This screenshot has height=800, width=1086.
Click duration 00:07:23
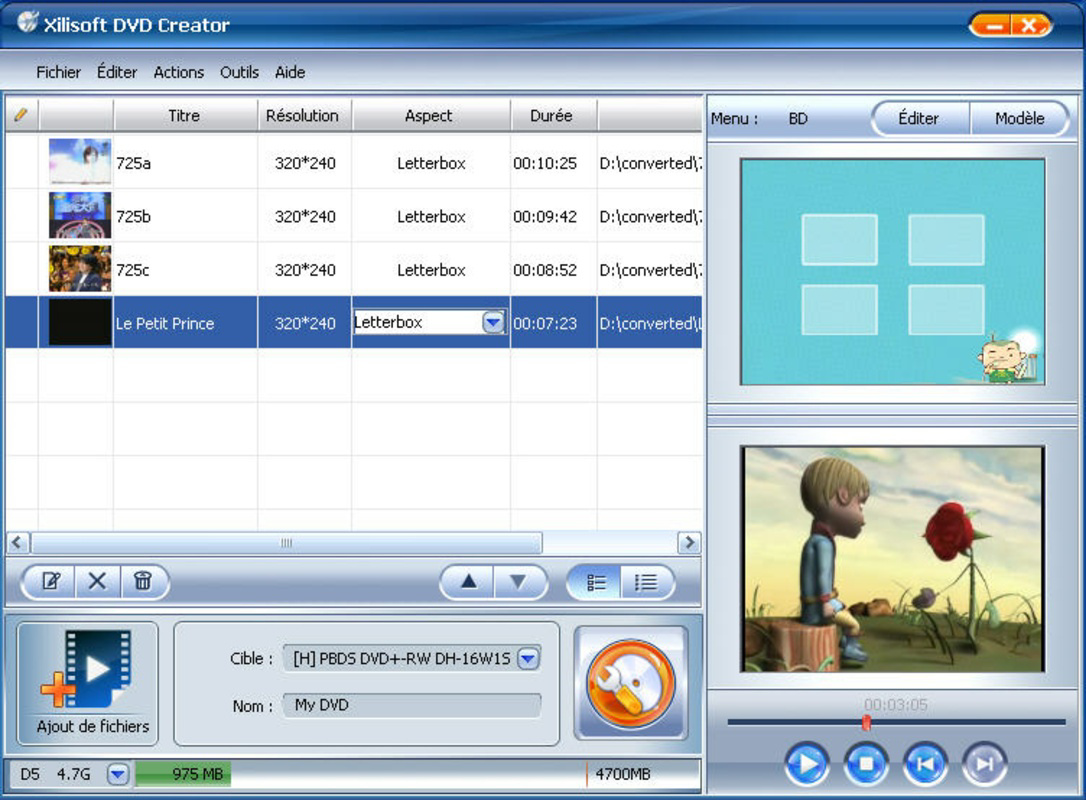click(545, 323)
